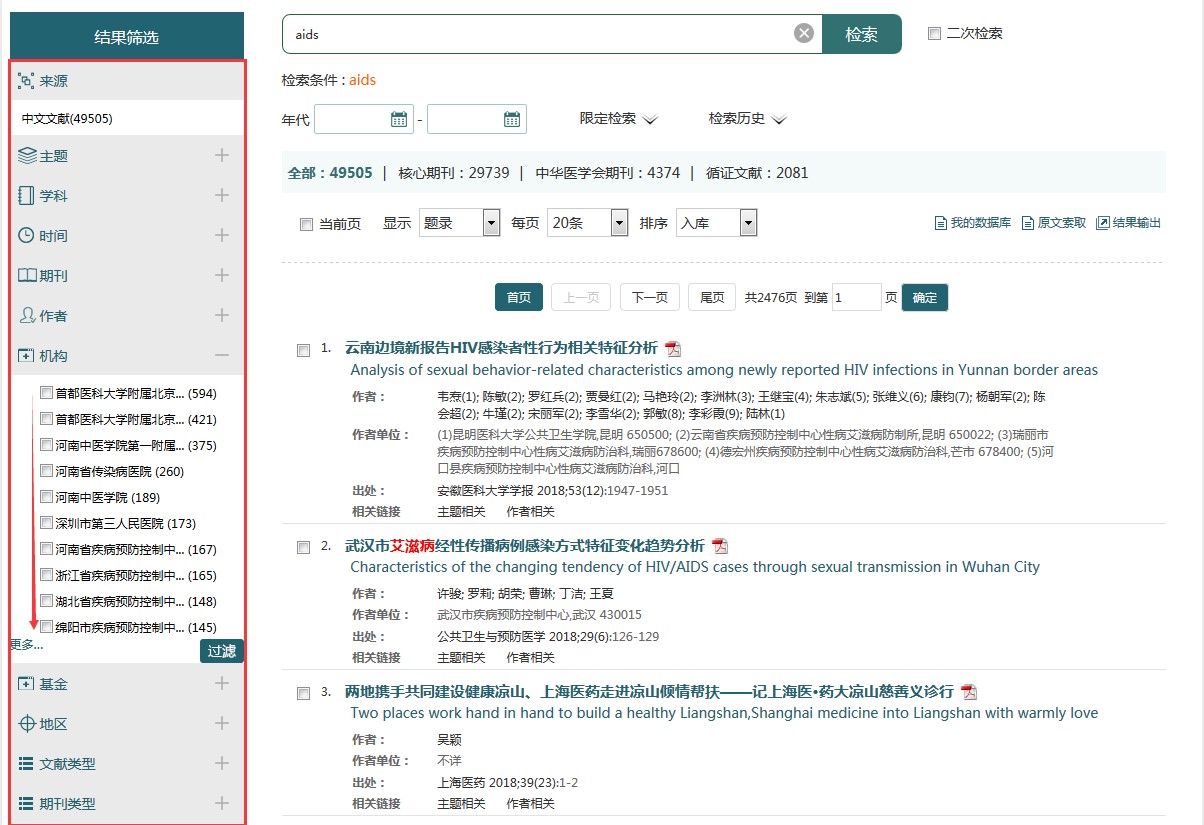Enable the 二次检索 checkbox
The image size is (1204, 825).
(x=934, y=34)
